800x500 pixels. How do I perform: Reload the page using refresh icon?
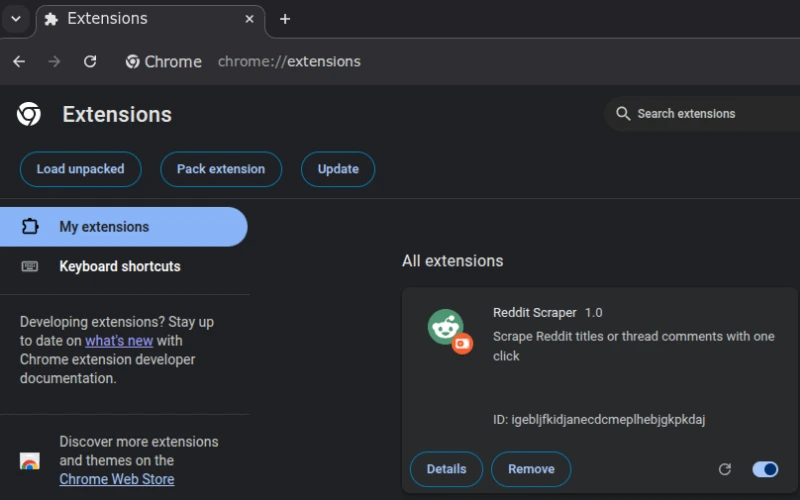90,62
